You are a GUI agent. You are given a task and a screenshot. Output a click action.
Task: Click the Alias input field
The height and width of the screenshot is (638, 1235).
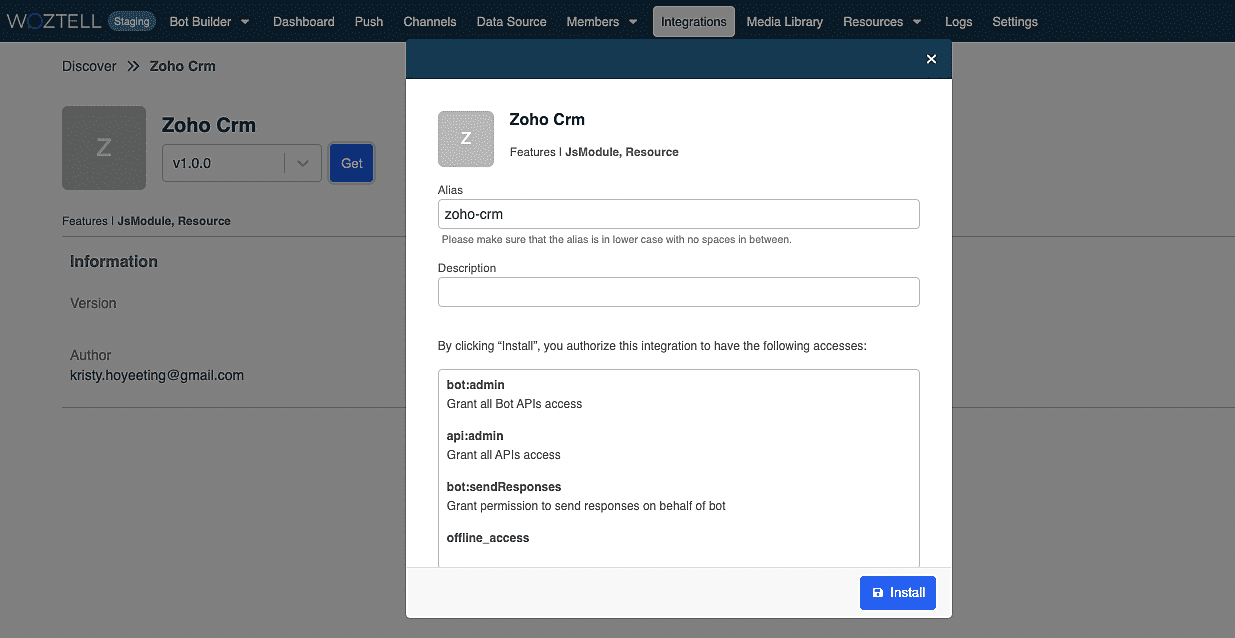click(x=679, y=214)
